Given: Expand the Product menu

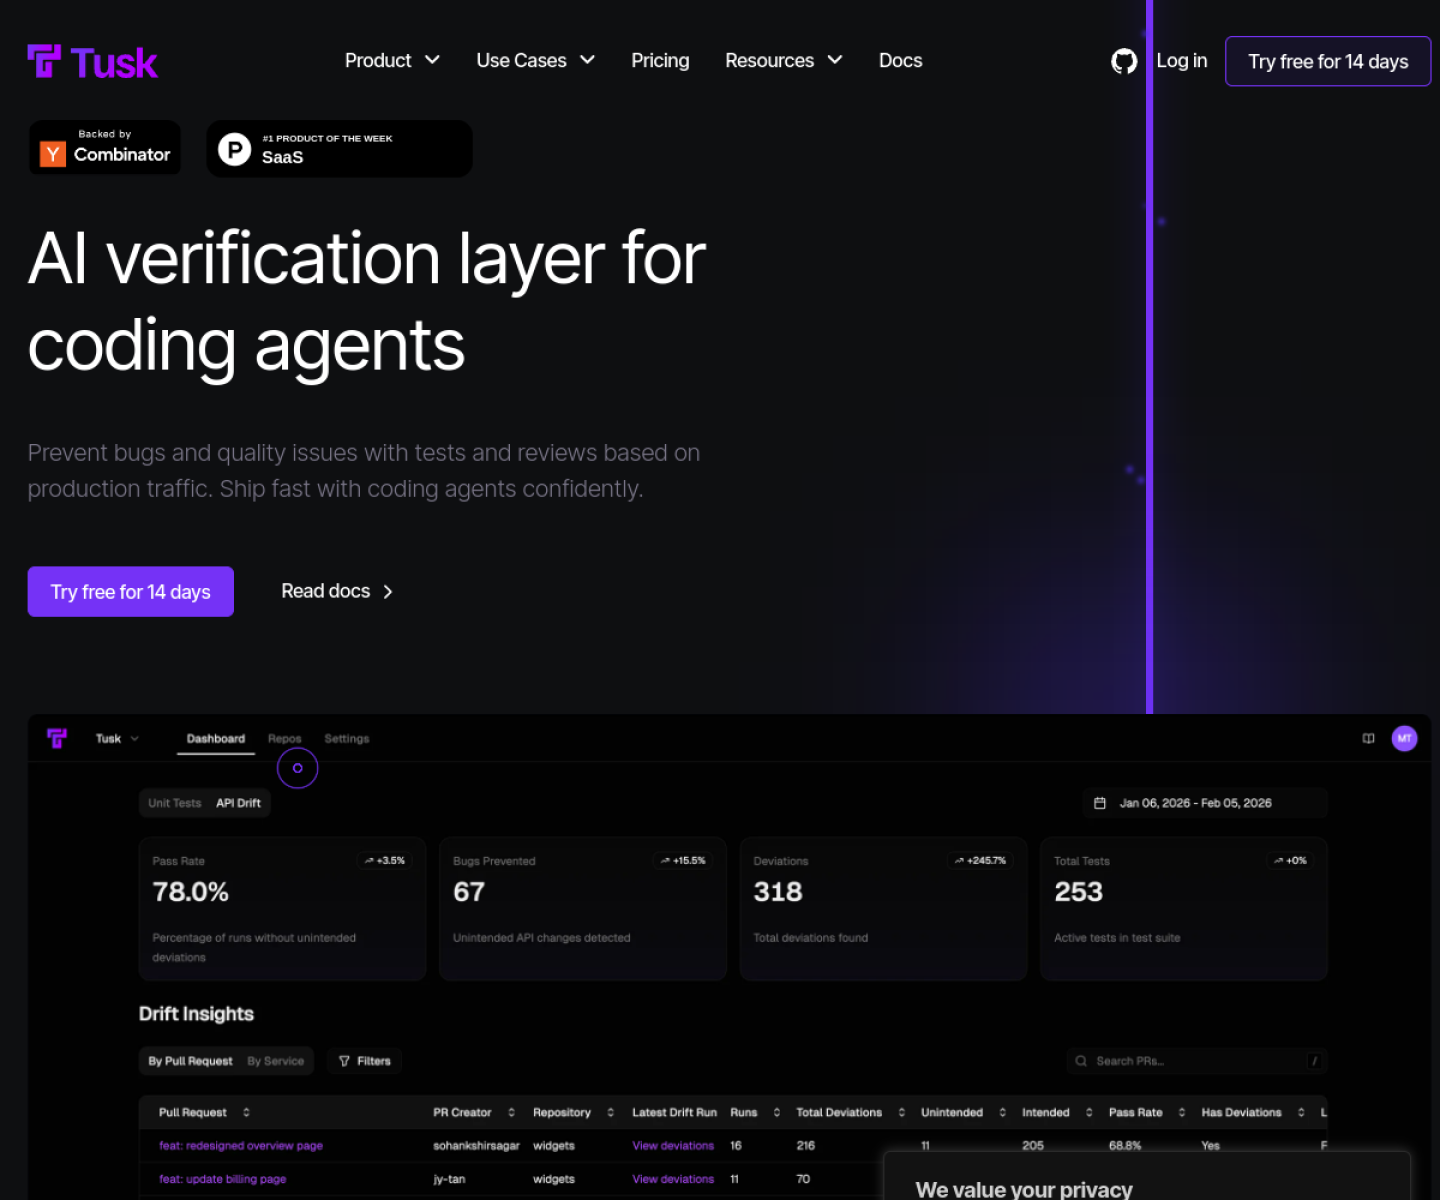Looking at the screenshot, I should click(x=392, y=61).
